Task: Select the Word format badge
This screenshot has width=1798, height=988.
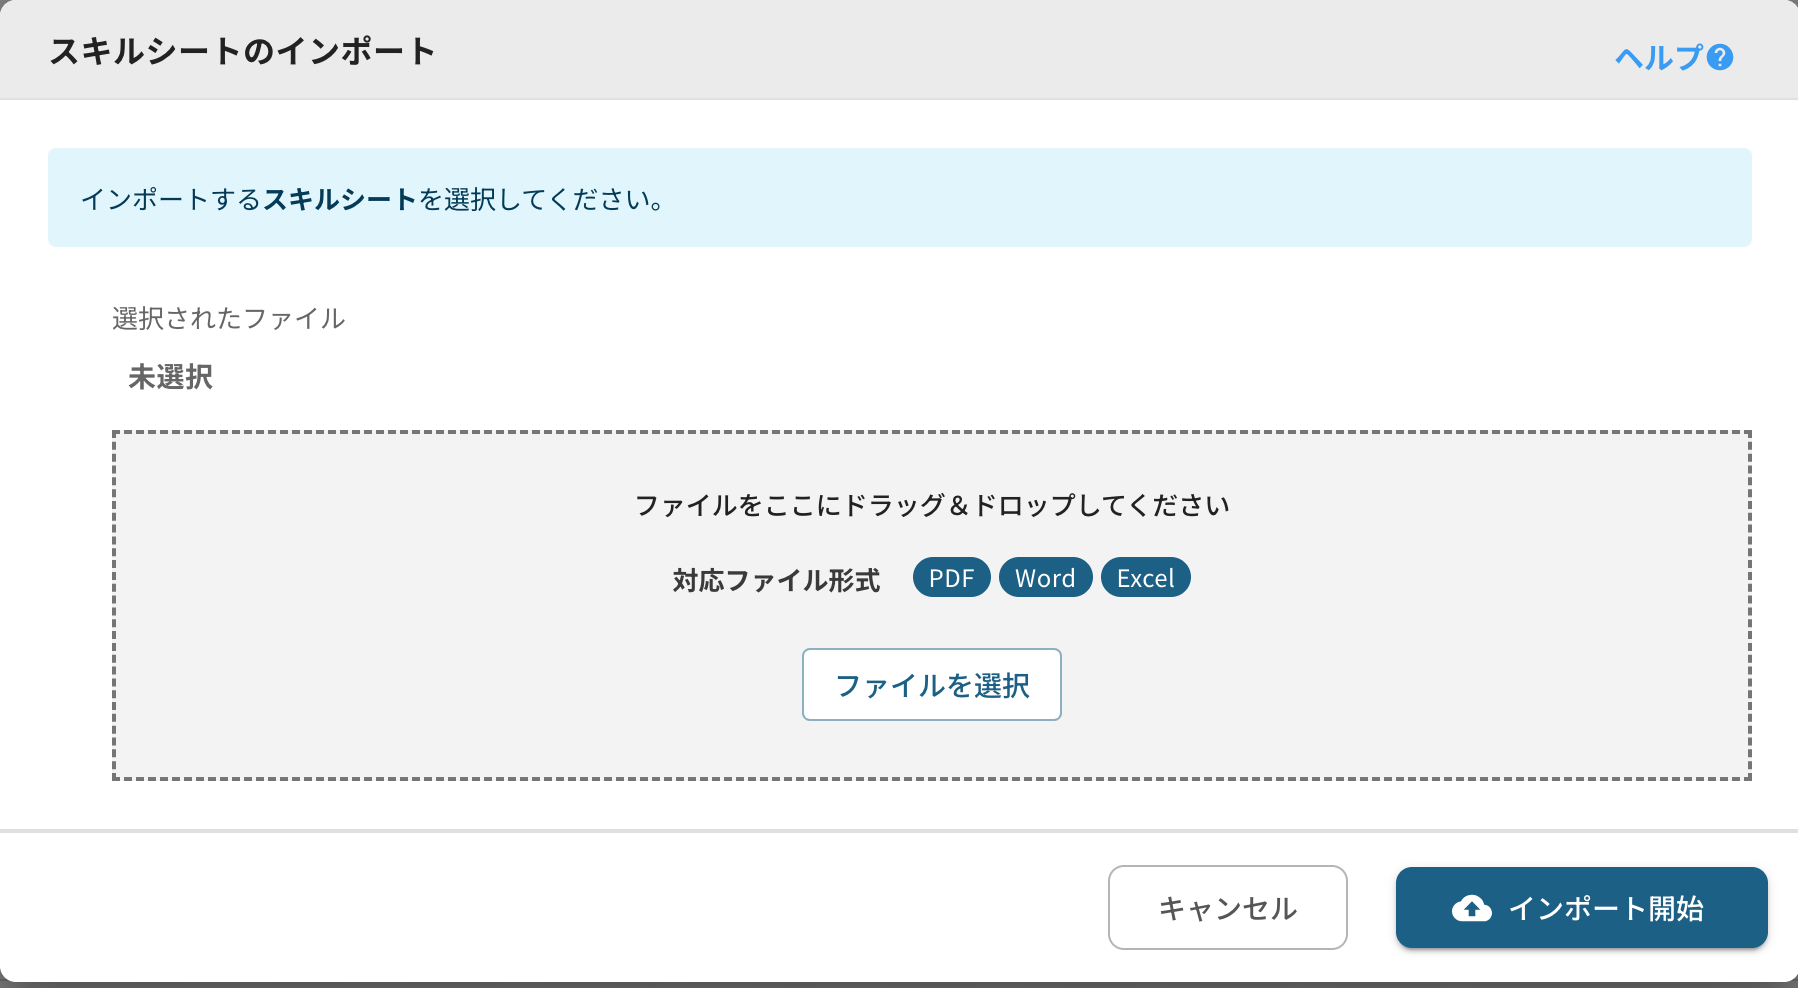Action: coord(1045,578)
